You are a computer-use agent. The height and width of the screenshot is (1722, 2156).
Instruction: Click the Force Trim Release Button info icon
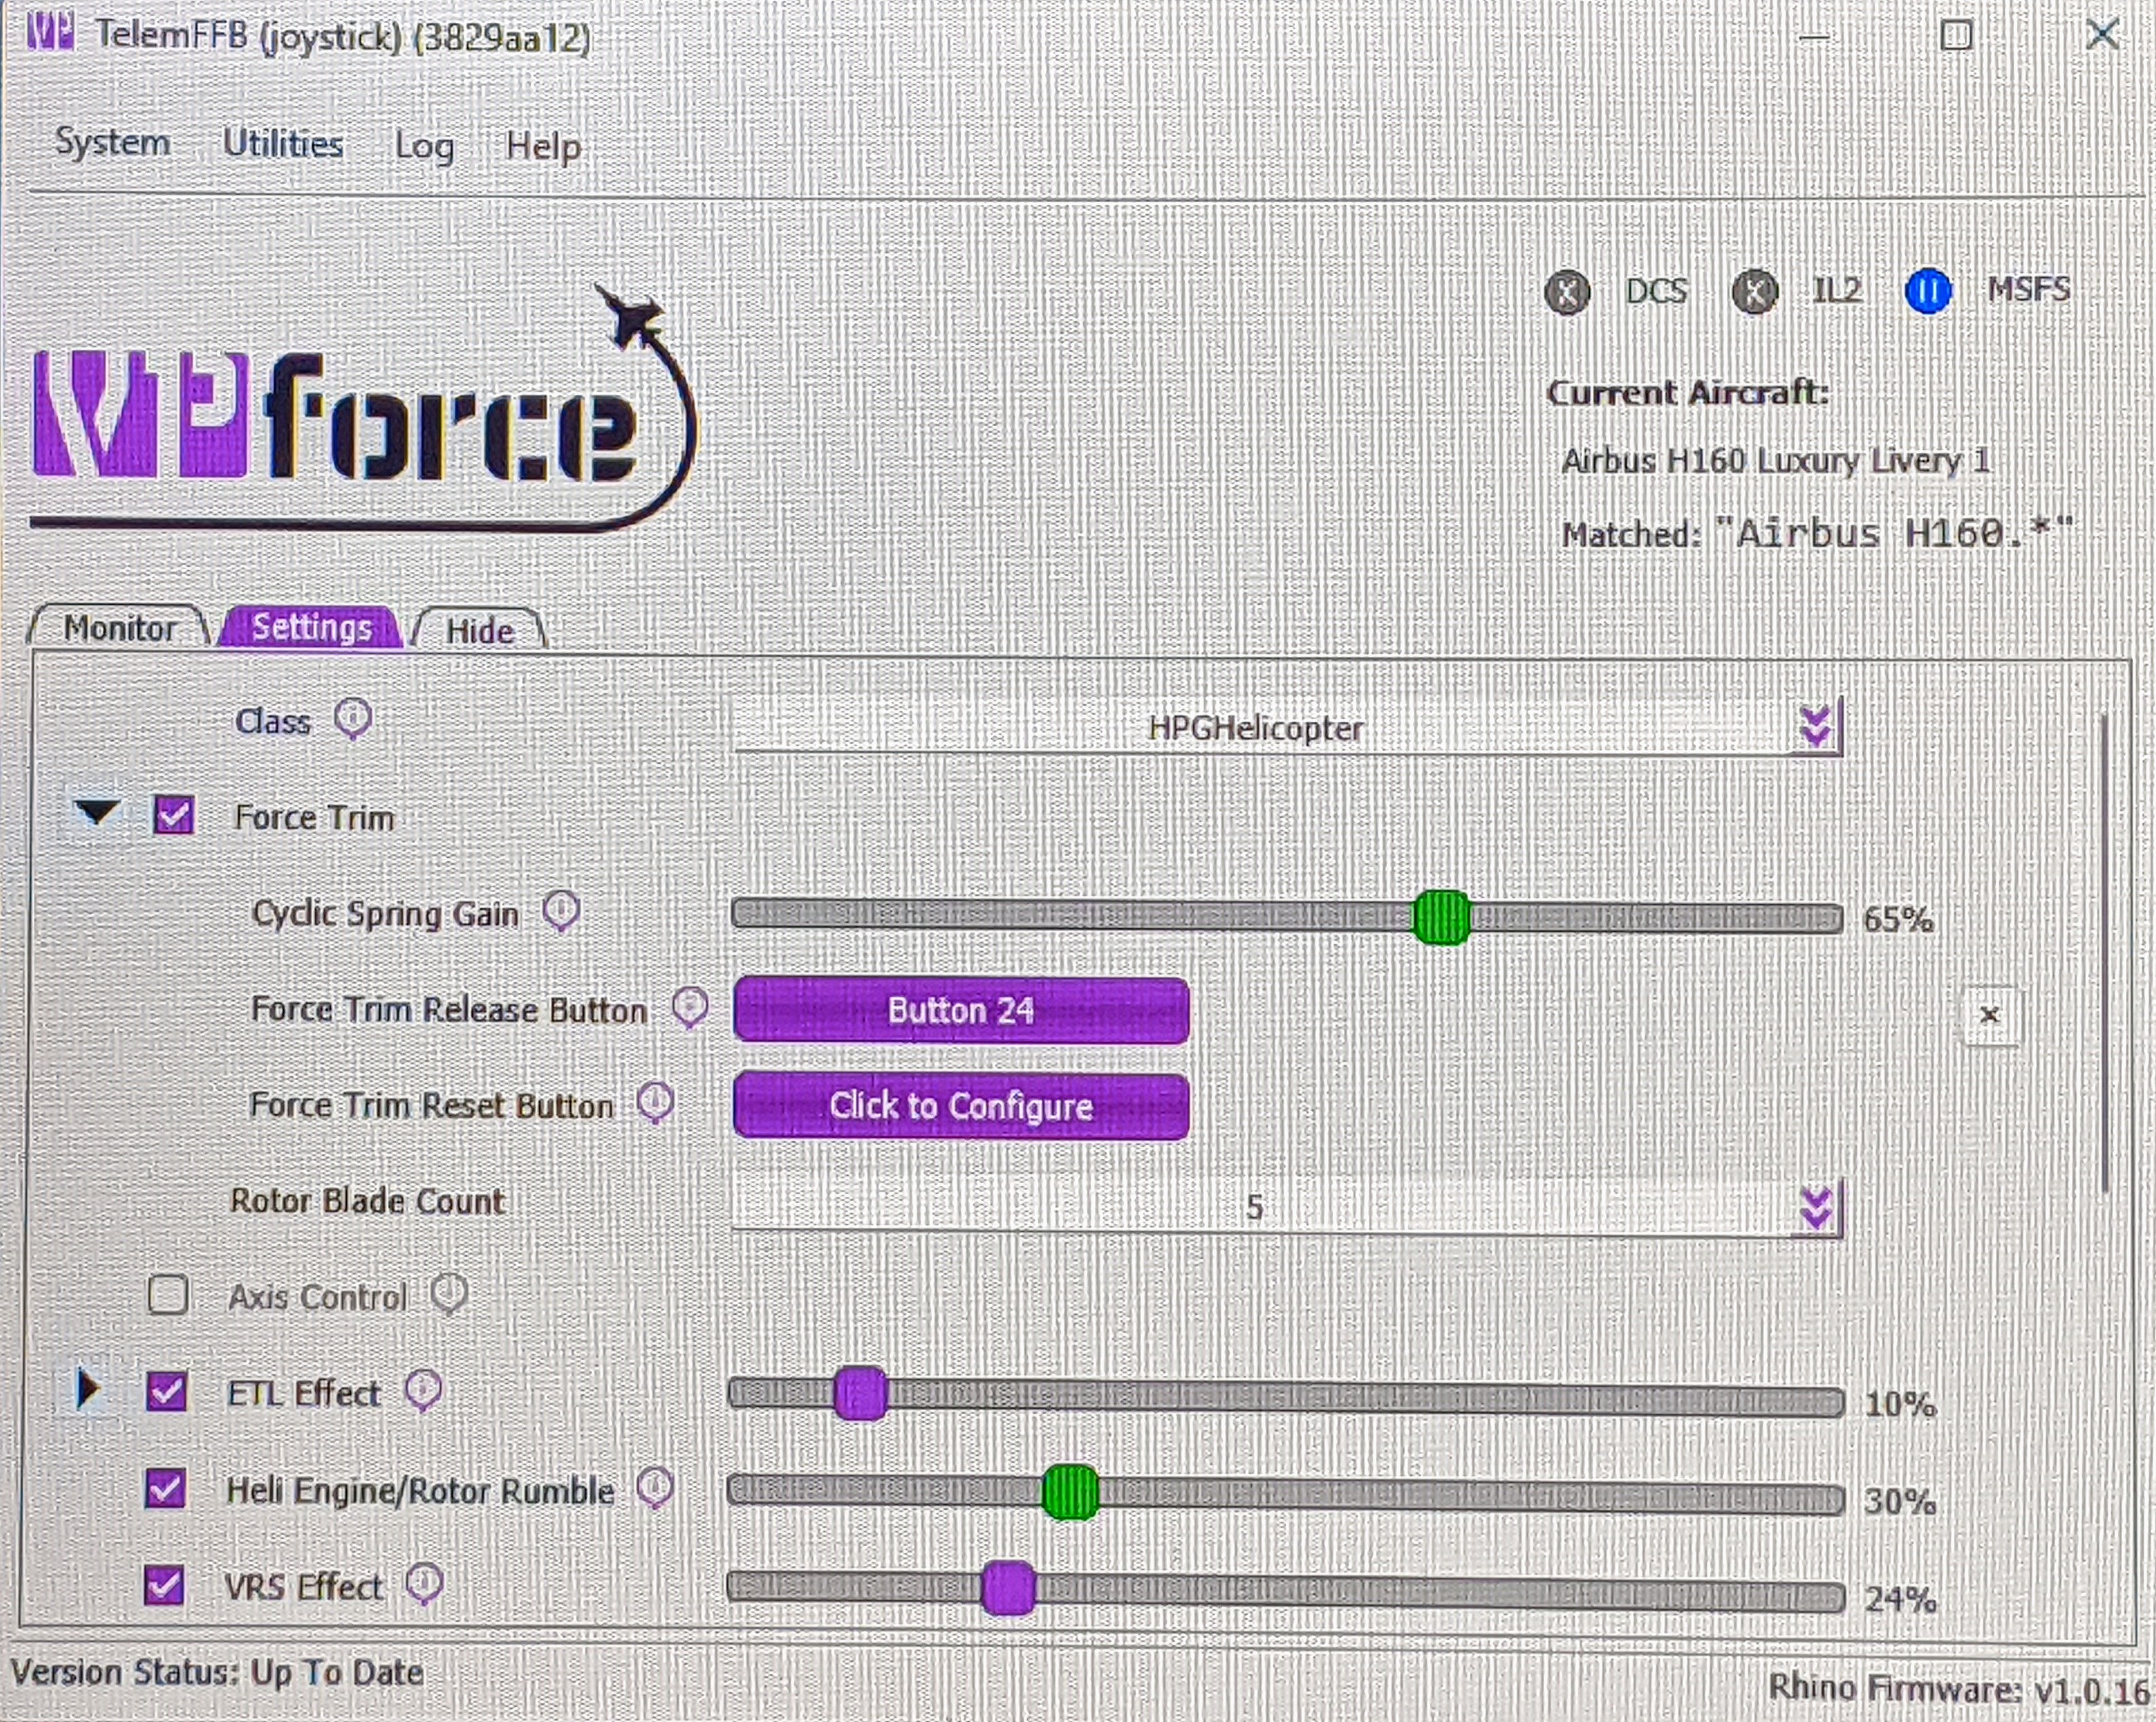point(690,1006)
